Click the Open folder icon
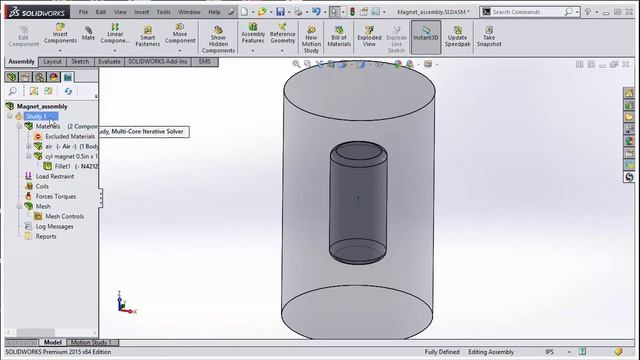 262,12
